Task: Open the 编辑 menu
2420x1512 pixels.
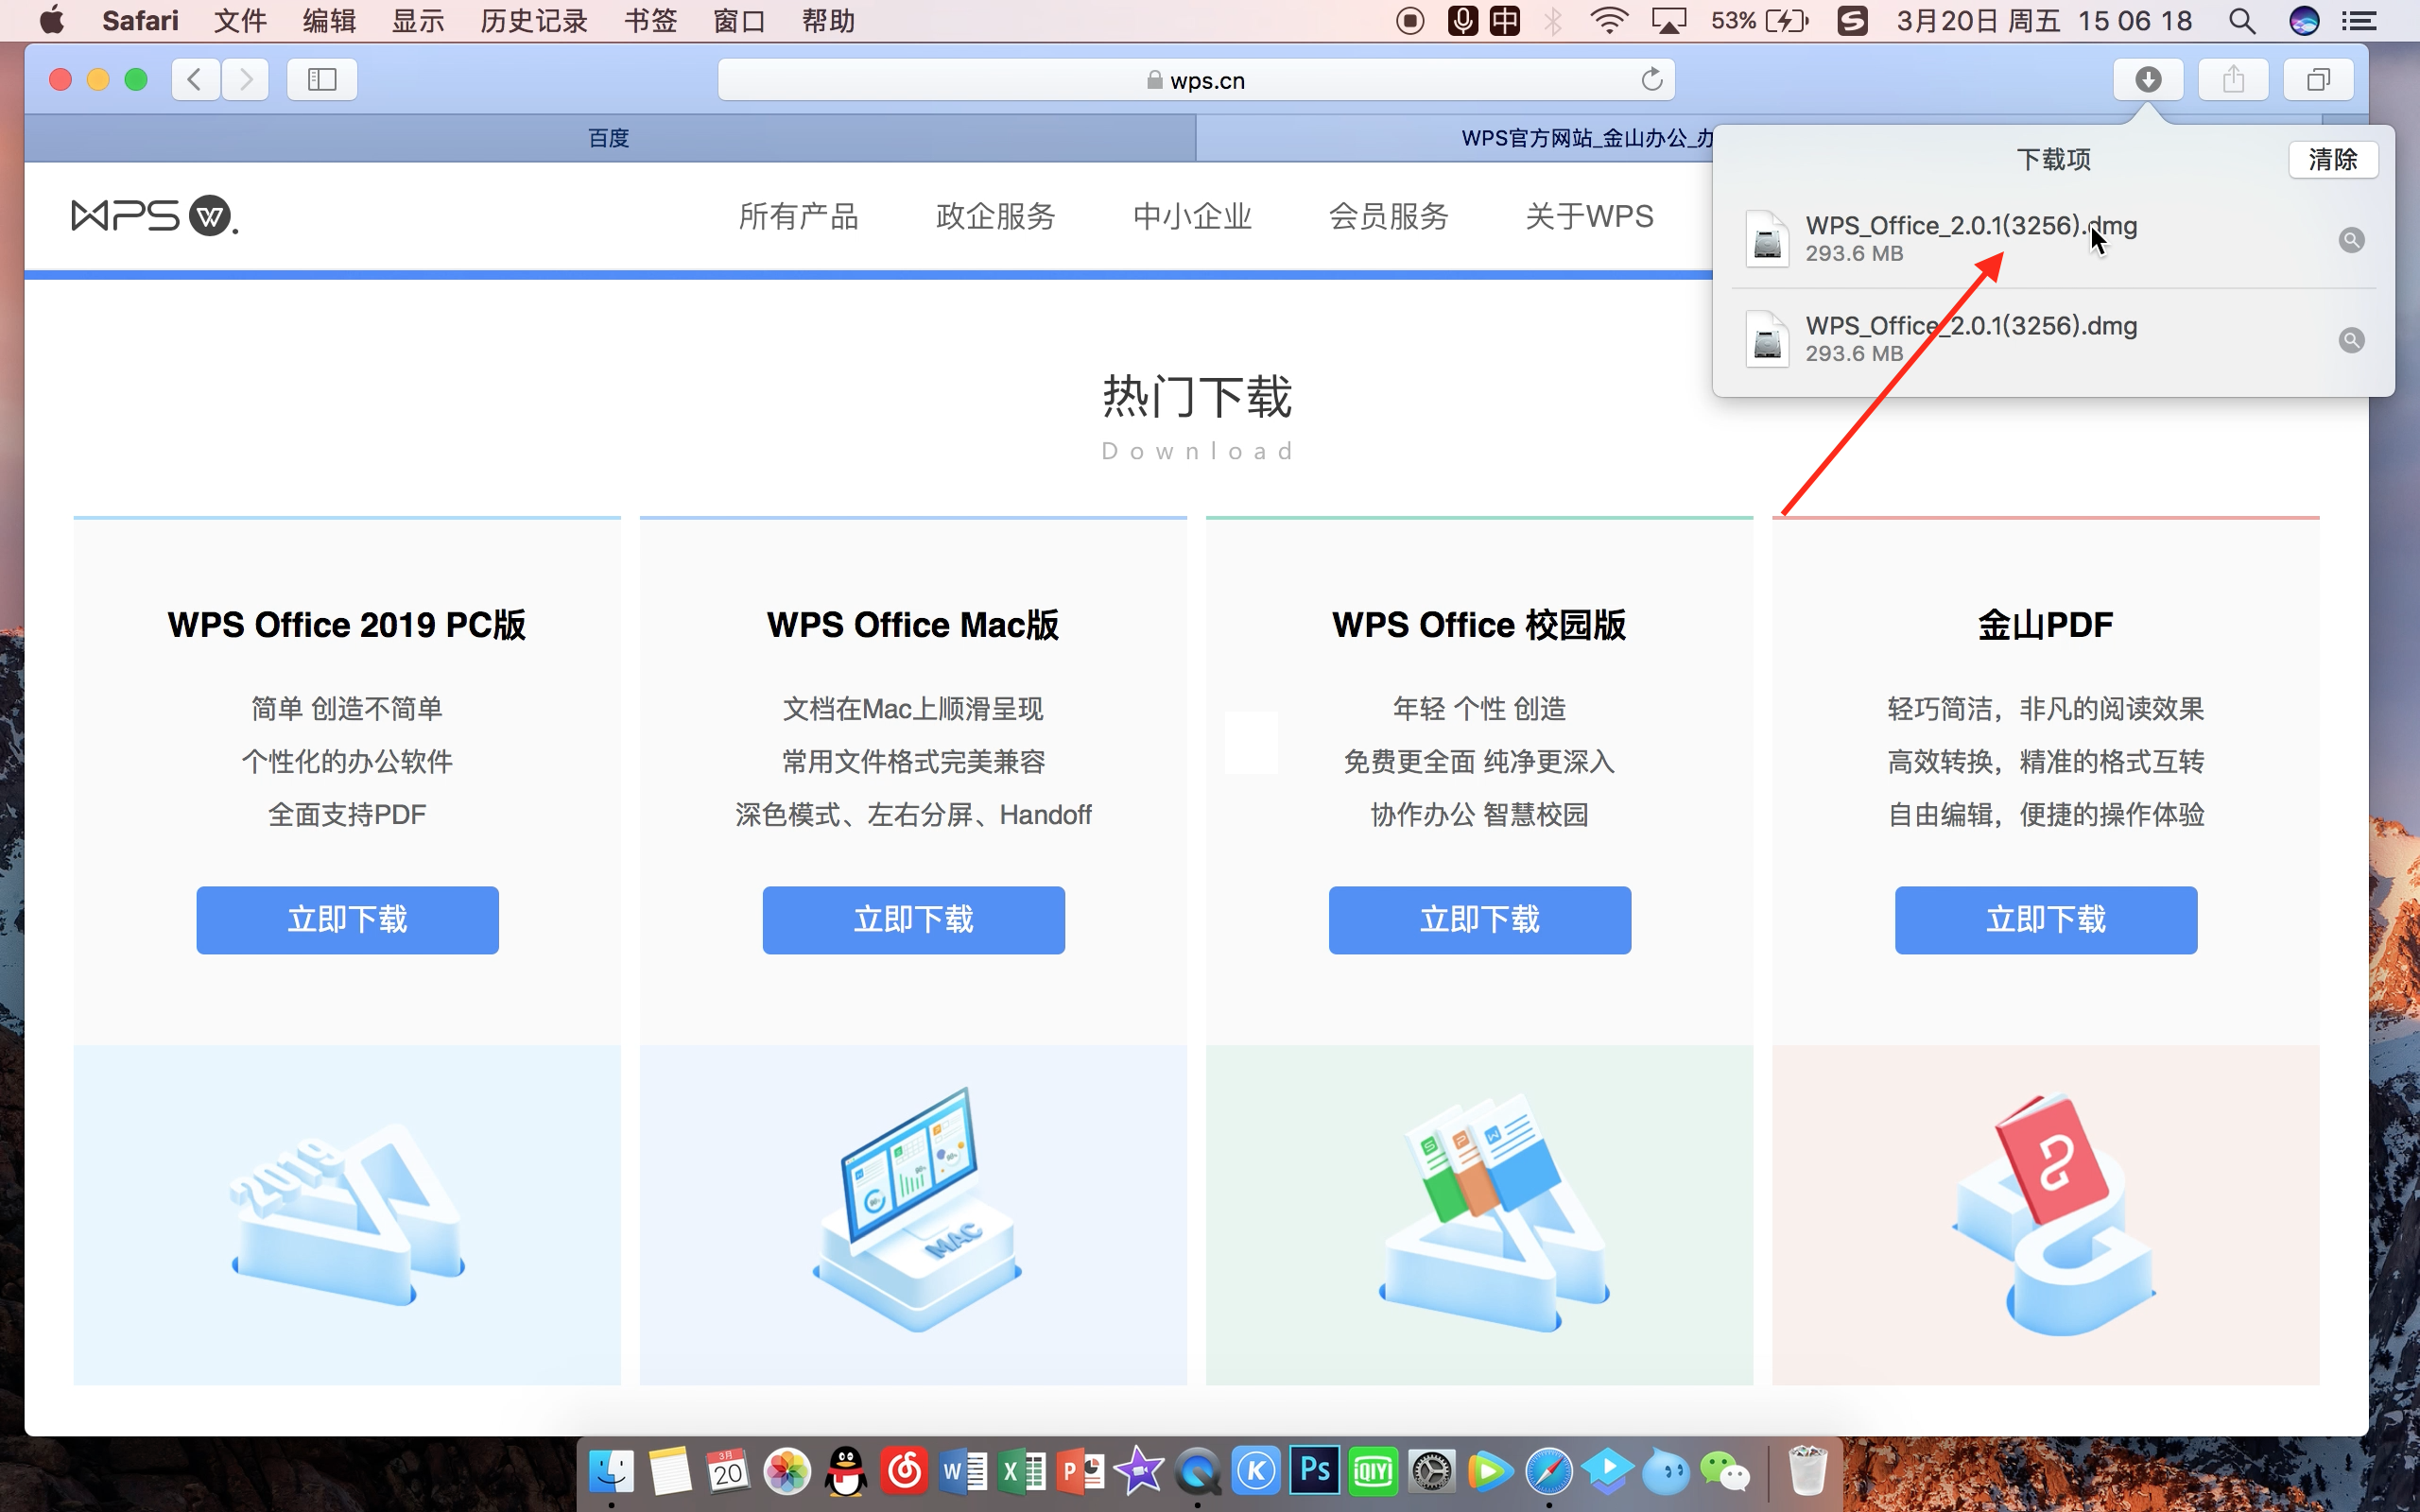Action: (x=330, y=21)
